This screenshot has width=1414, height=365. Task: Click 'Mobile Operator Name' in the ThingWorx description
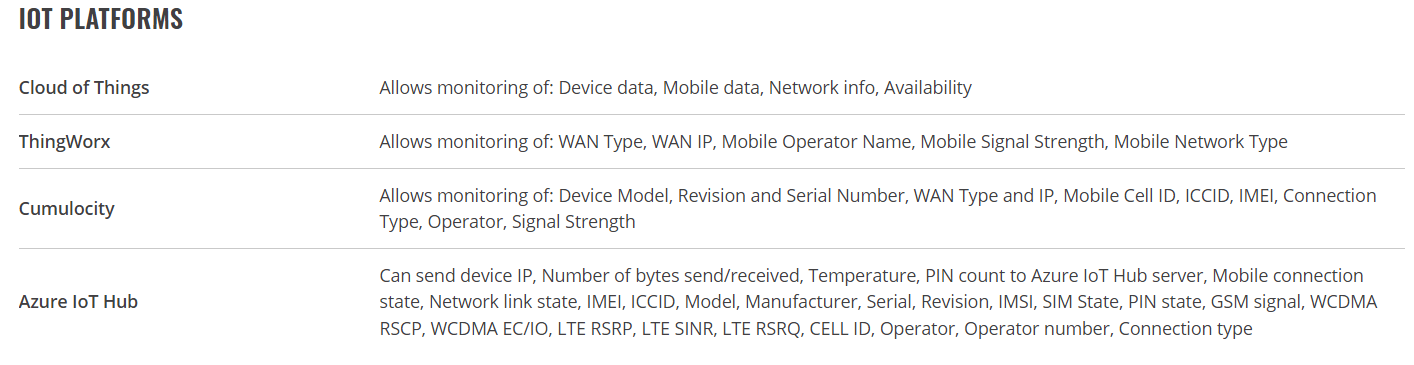[817, 141]
